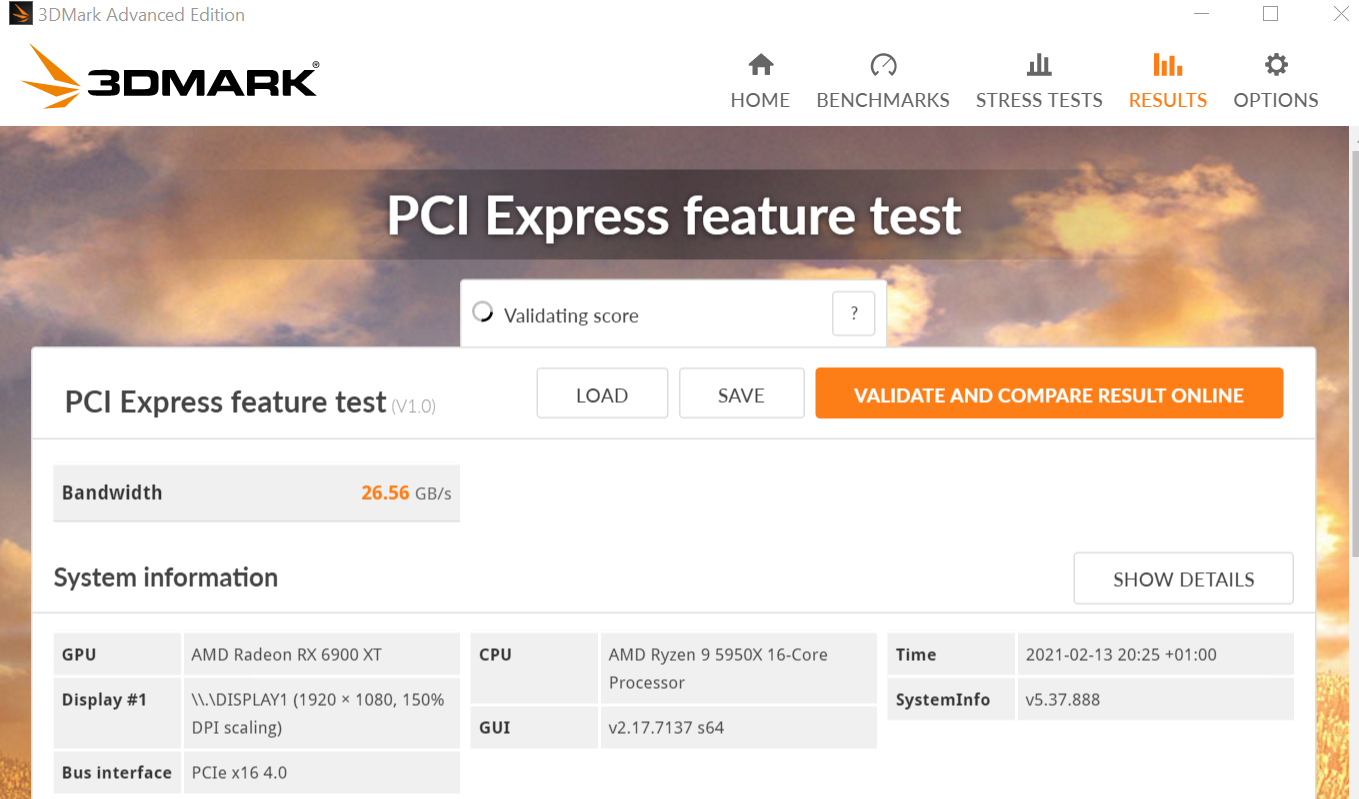Go to the STRESS TESTS tab label
This screenshot has width=1359, height=799.
[x=1039, y=100]
